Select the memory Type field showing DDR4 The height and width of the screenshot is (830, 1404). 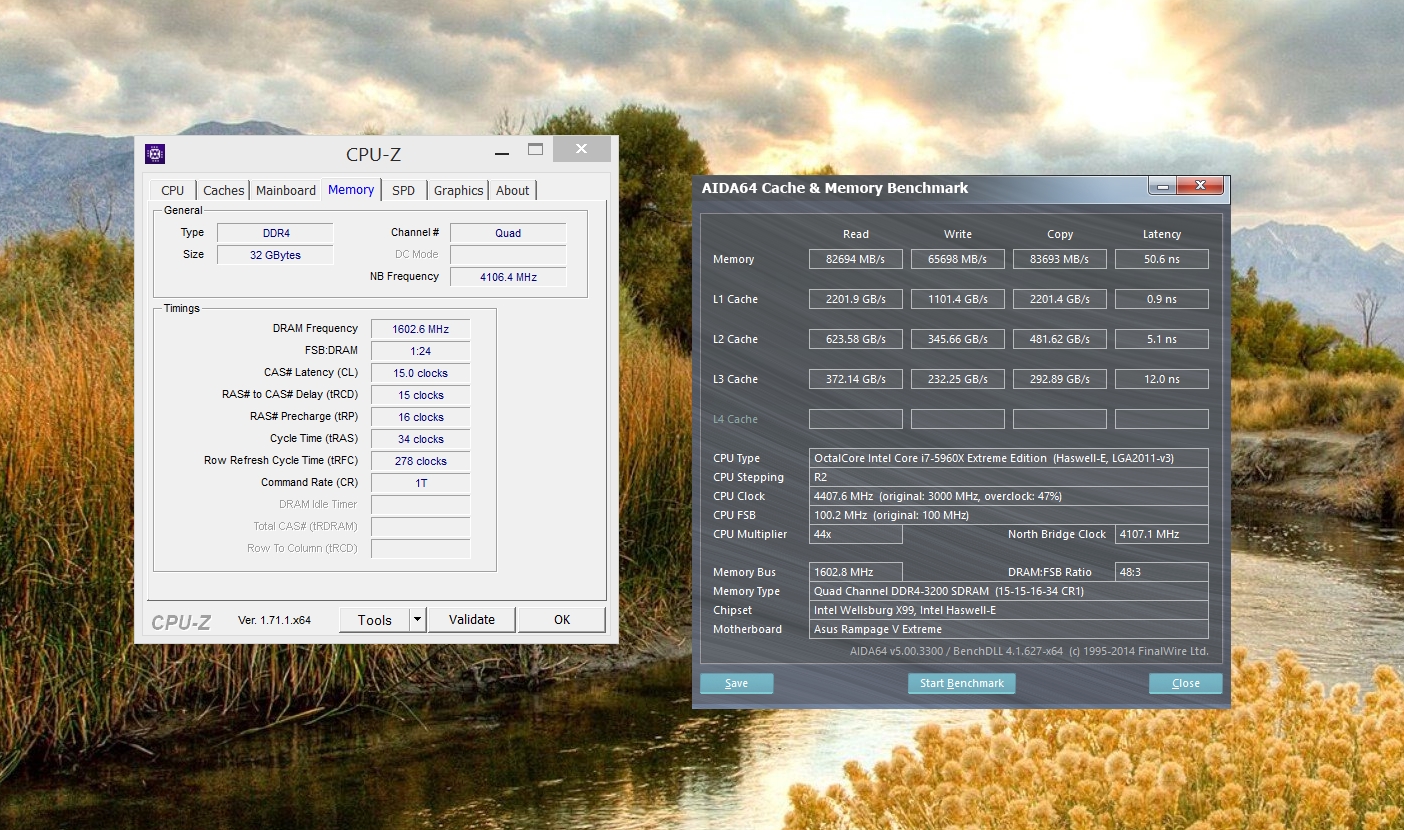[275, 233]
